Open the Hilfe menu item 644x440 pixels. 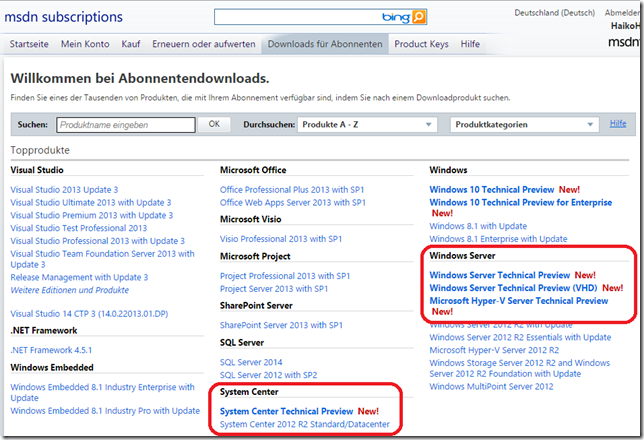coord(470,44)
